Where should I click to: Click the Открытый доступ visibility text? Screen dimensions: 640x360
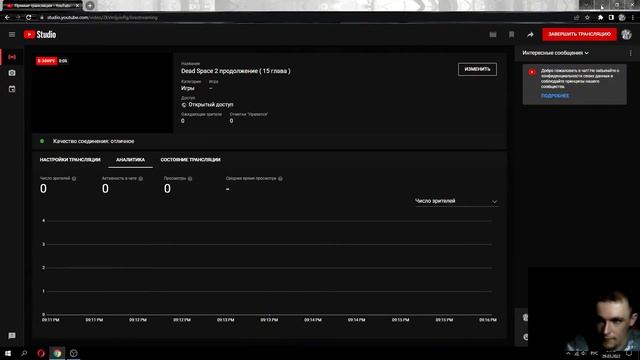(x=211, y=104)
